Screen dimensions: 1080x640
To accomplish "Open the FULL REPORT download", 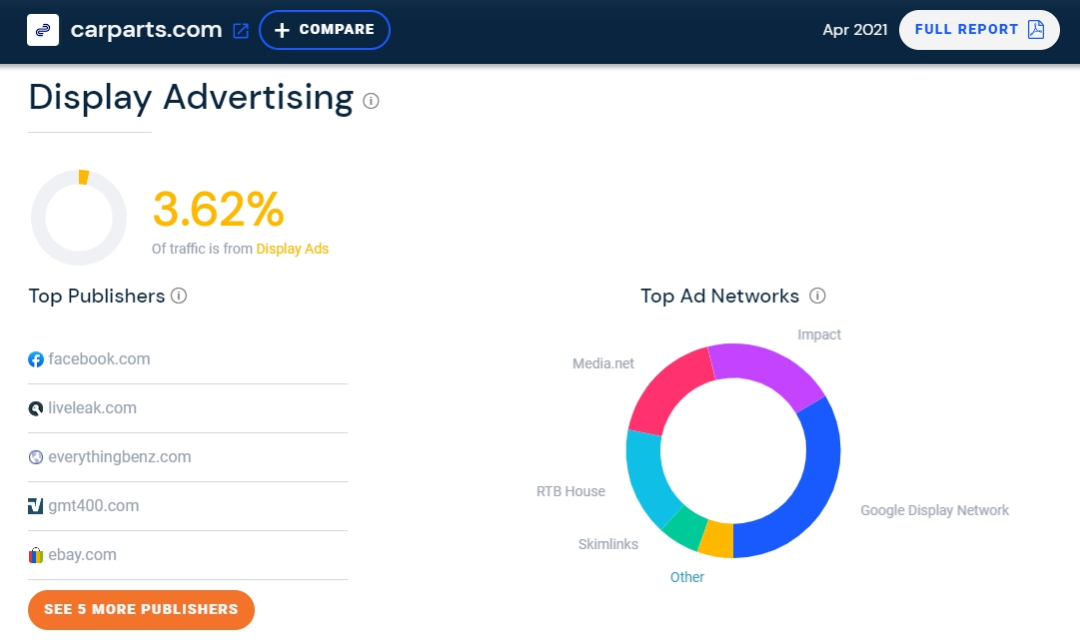I will tap(978, 30).
